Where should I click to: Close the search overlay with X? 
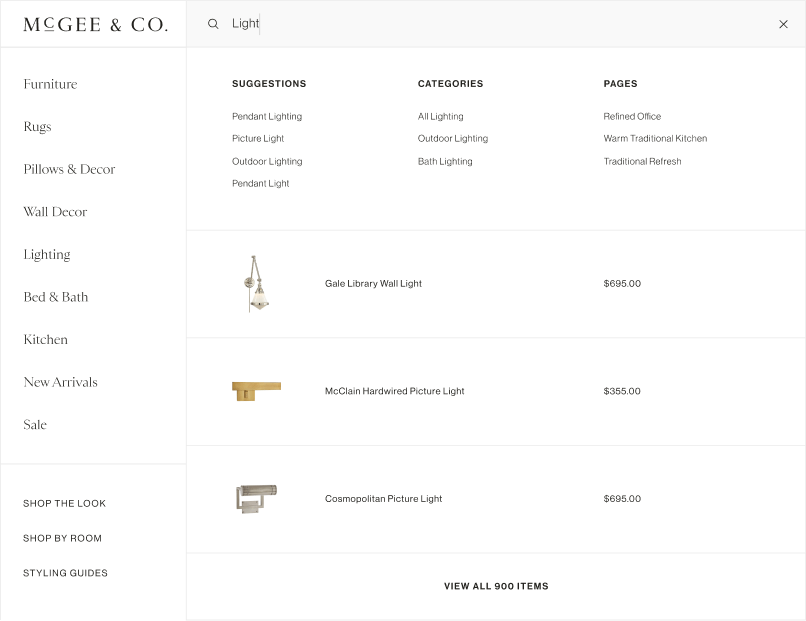tap(783, 24)
